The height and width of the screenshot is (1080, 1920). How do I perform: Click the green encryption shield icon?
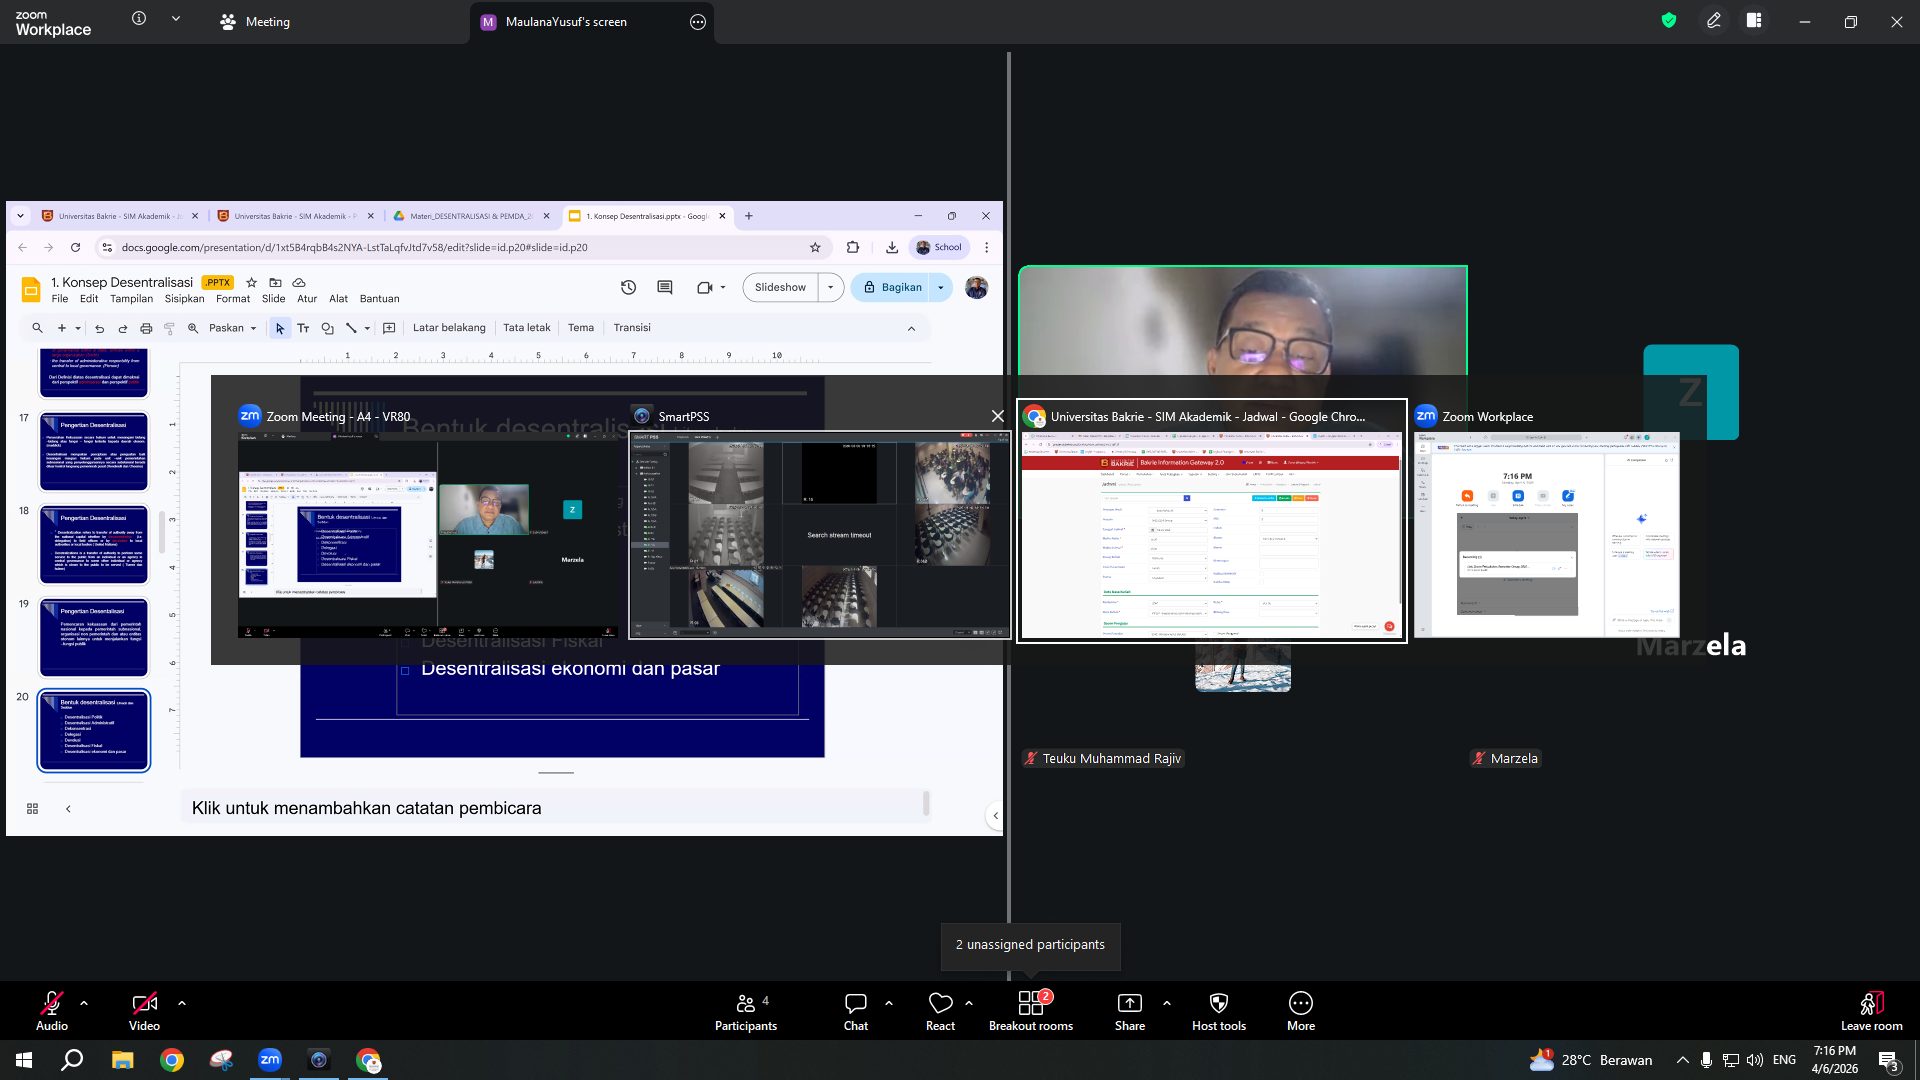point(1669,20)
